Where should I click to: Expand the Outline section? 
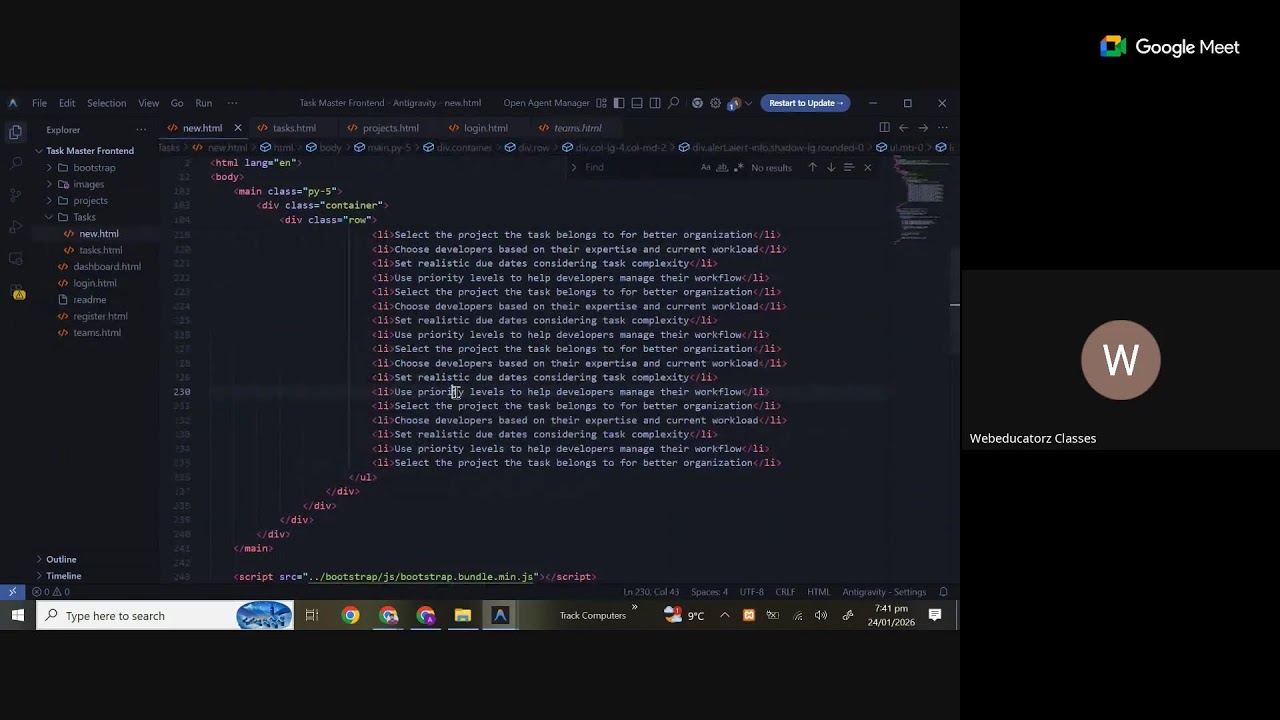point(39,560)
